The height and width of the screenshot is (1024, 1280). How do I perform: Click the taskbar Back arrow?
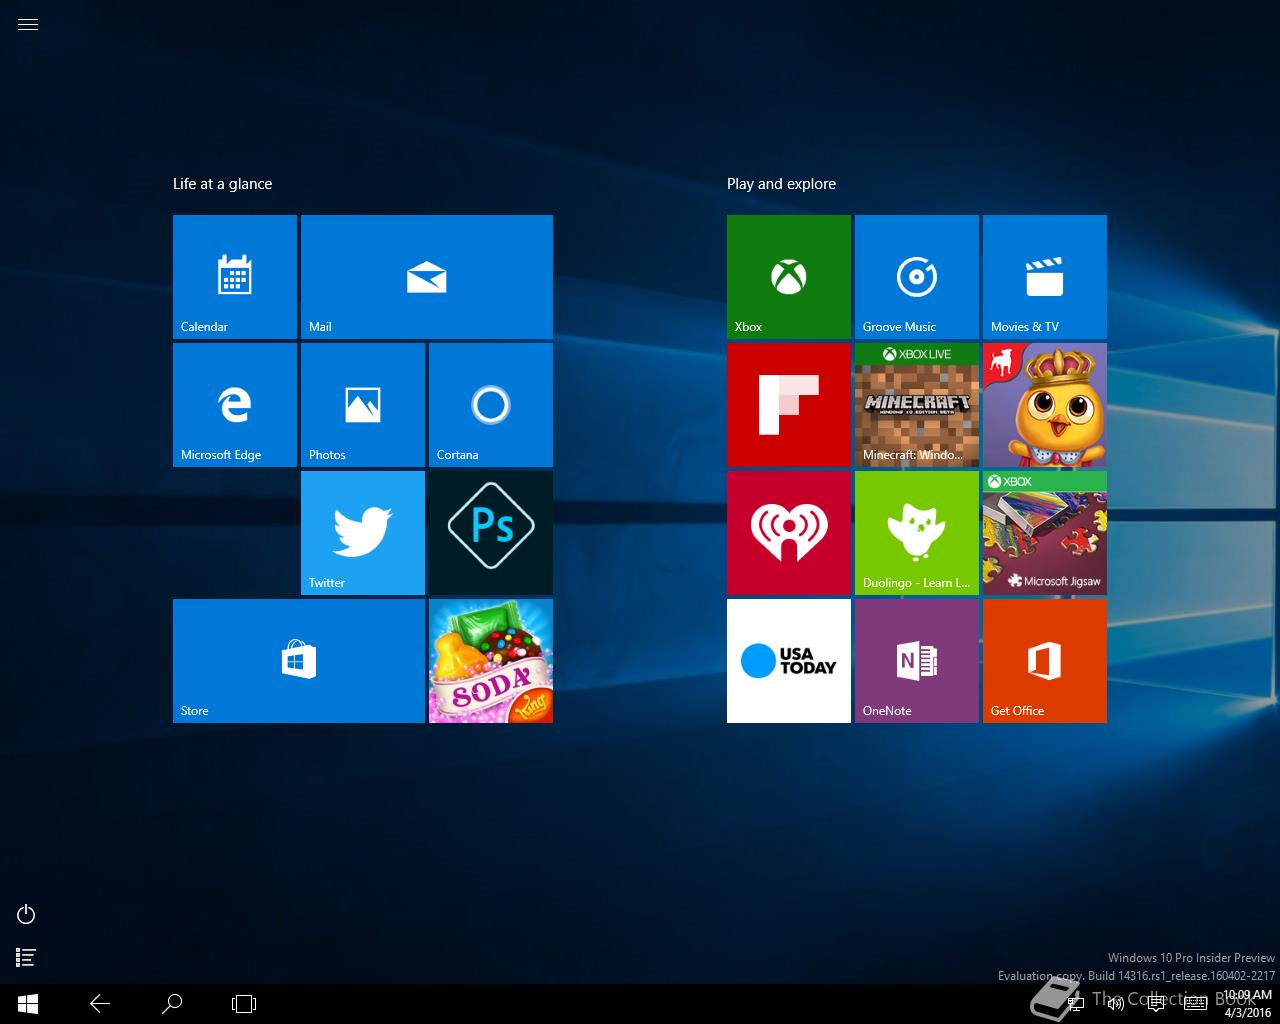click(100, 1004)
